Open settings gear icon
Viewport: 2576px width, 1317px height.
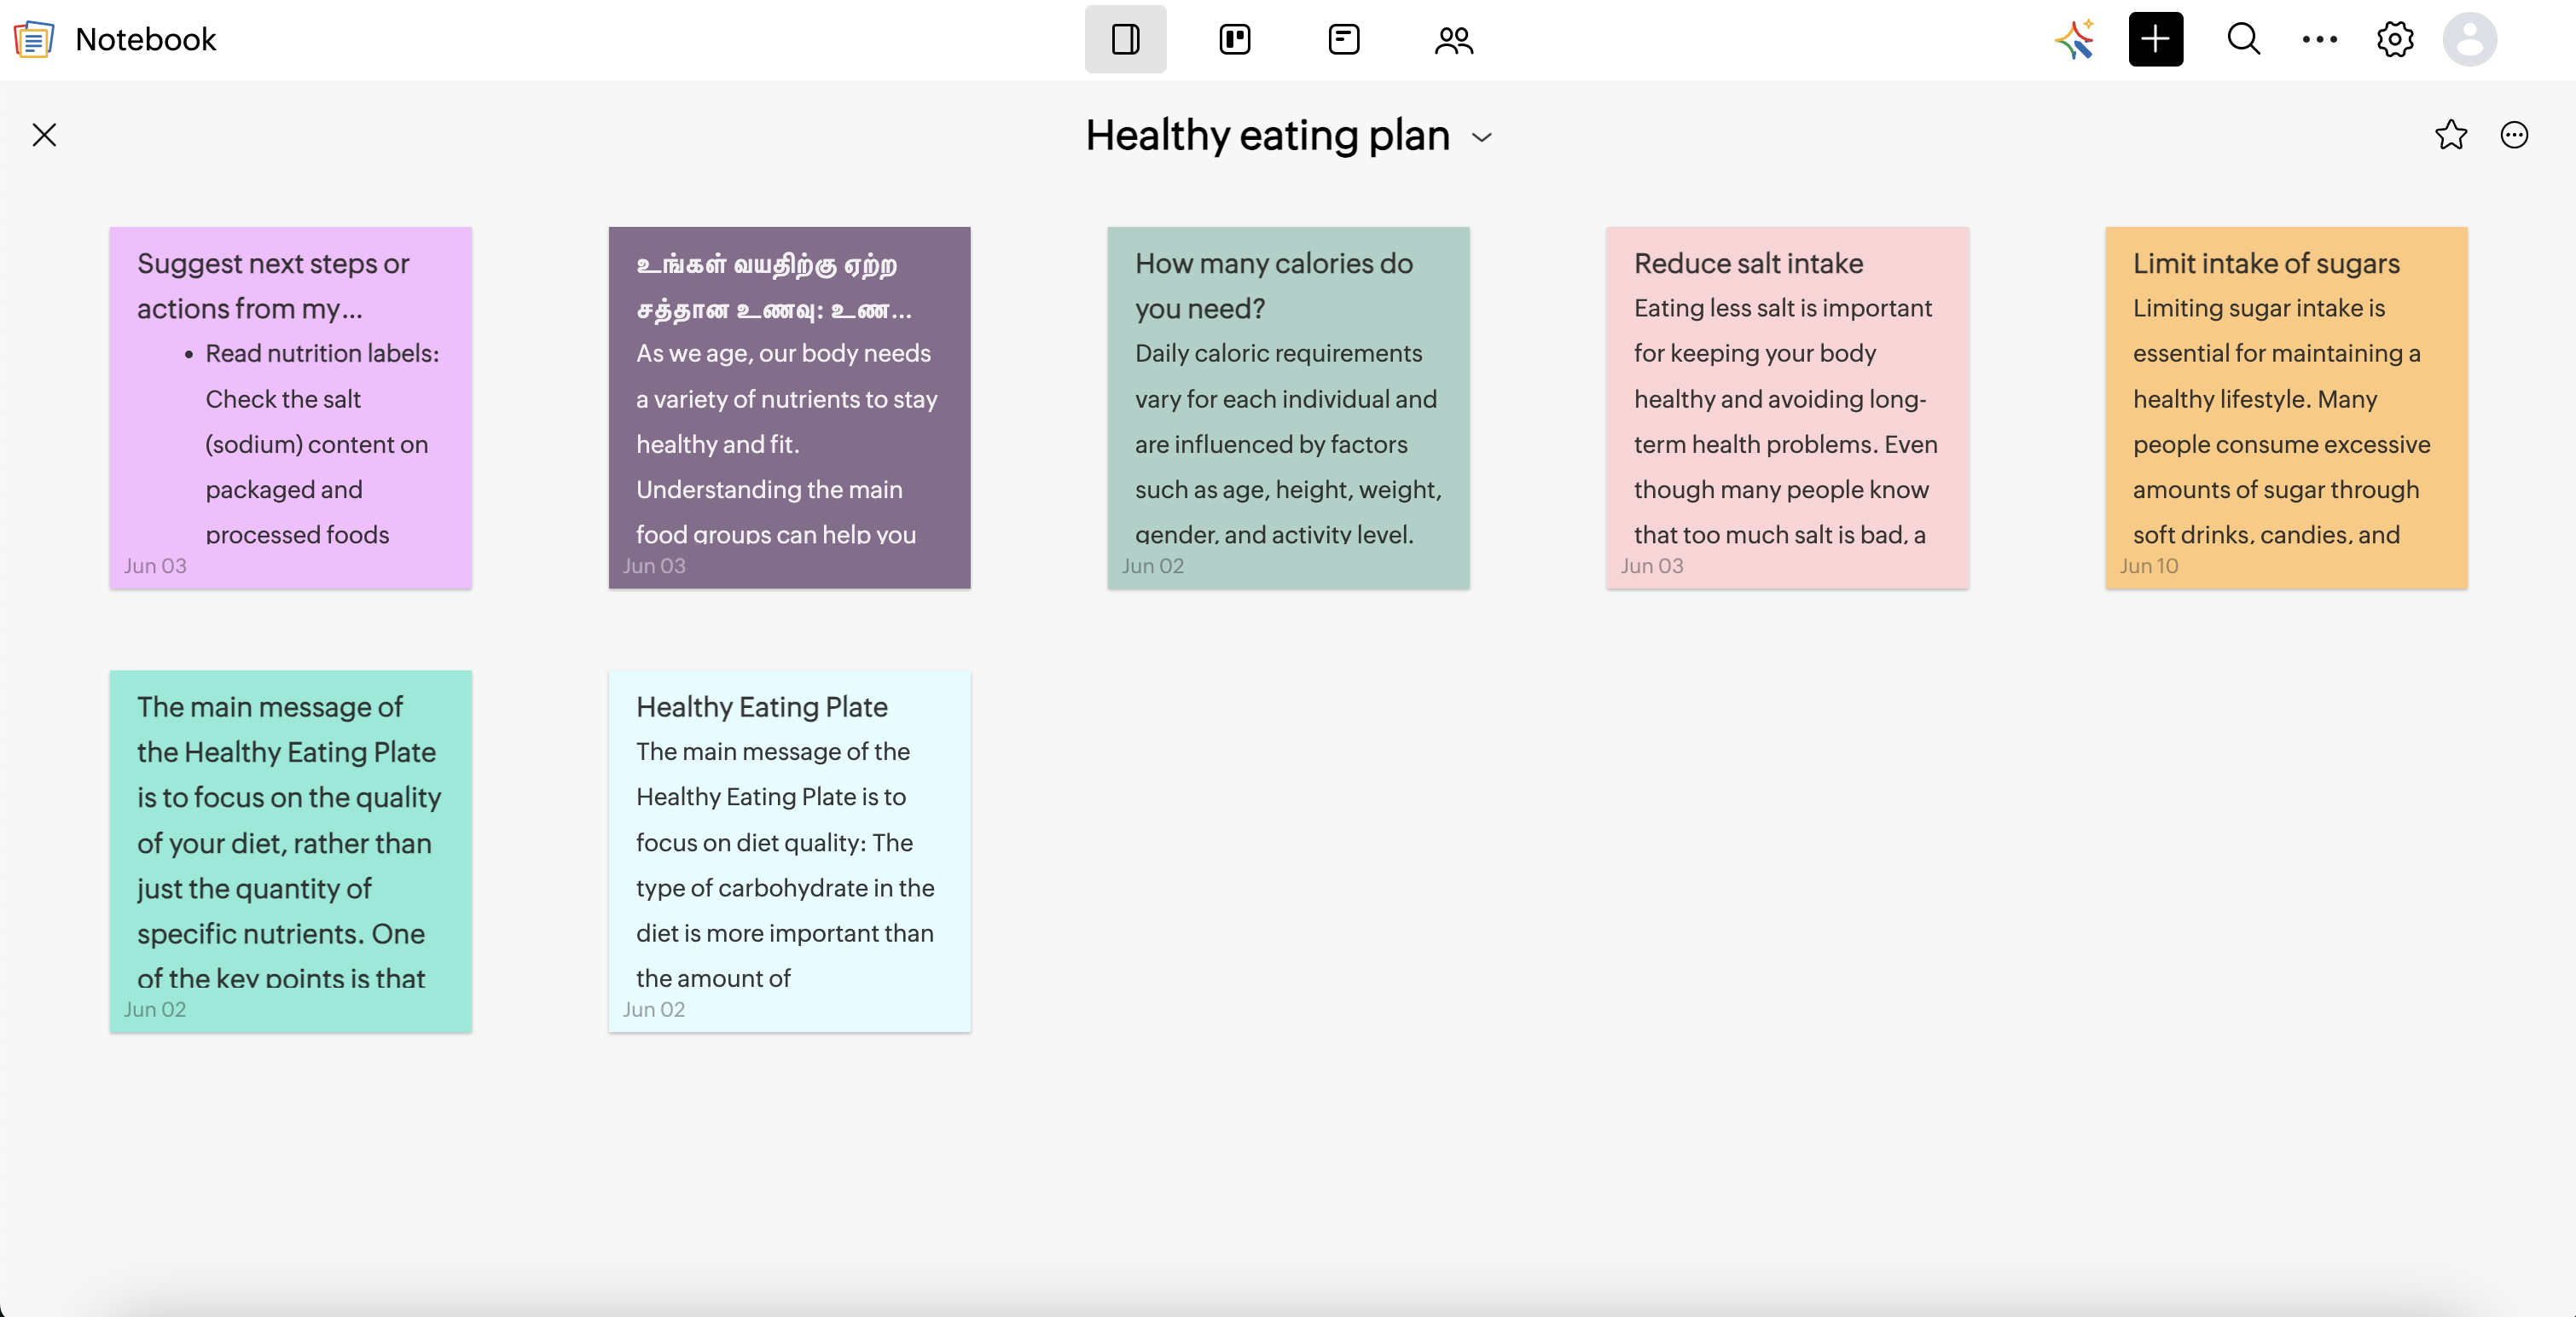tap(2394, 39)
